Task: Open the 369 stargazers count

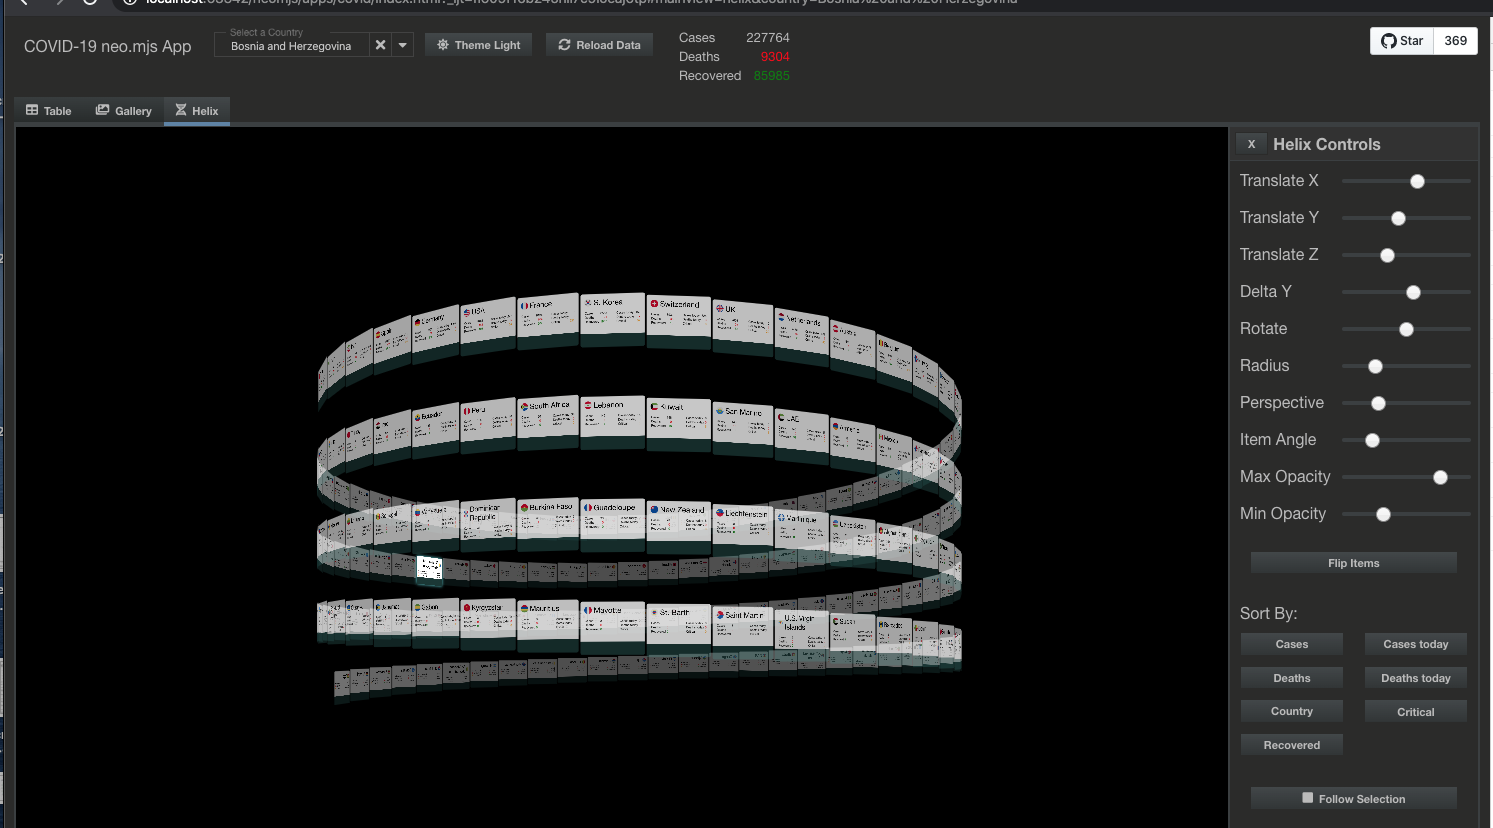Action: pyautogui.click(x=1456, y=41)
